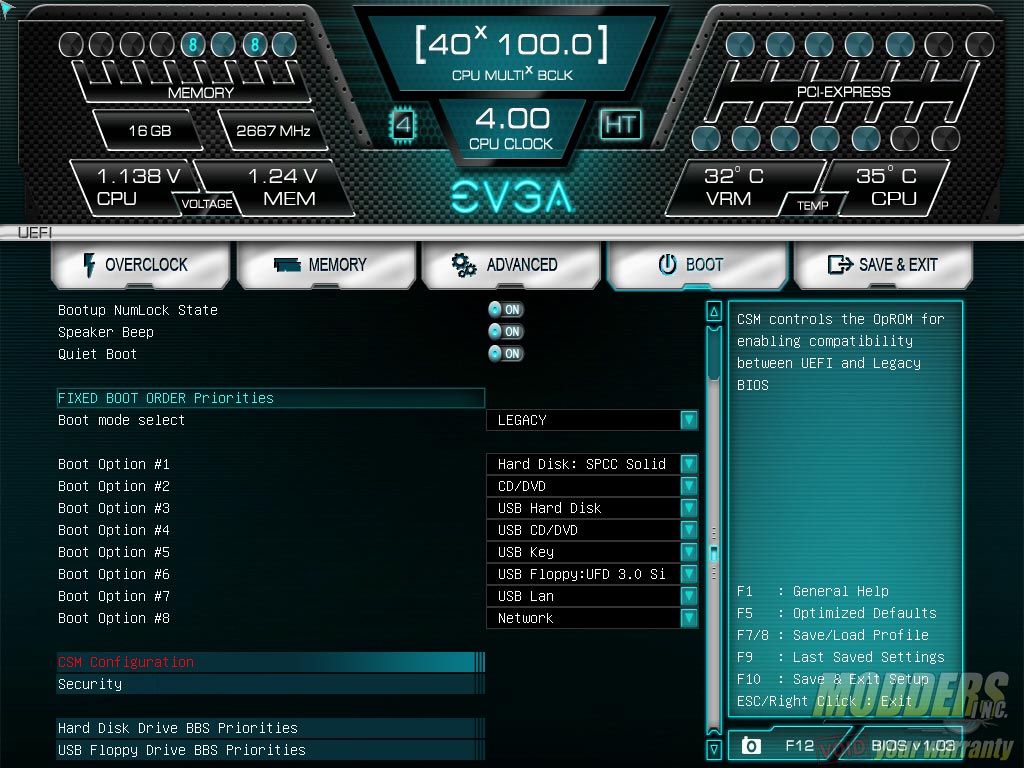Click the Quiet Boot label
1024x768 pixels.
click(x=97, y=354)
